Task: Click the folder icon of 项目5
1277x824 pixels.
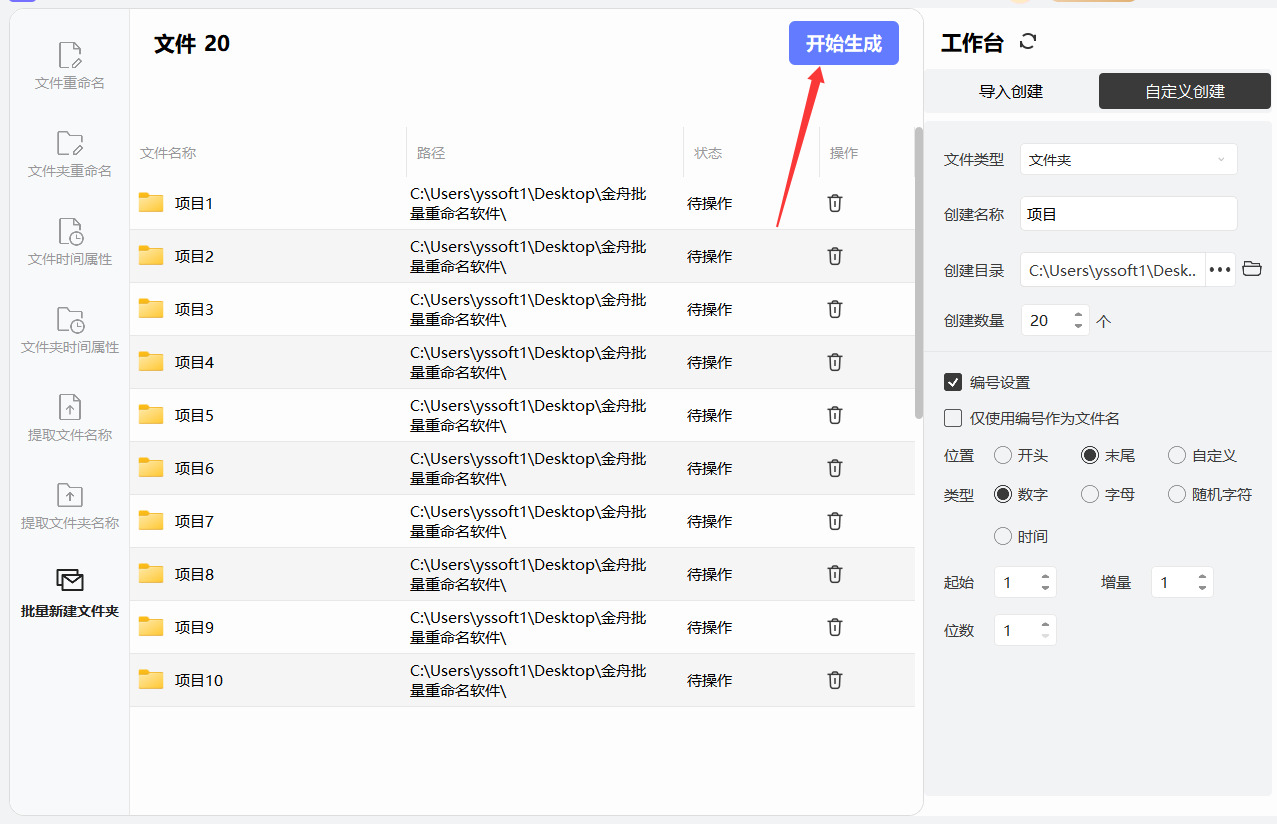Action: click(x=151, y=415)
